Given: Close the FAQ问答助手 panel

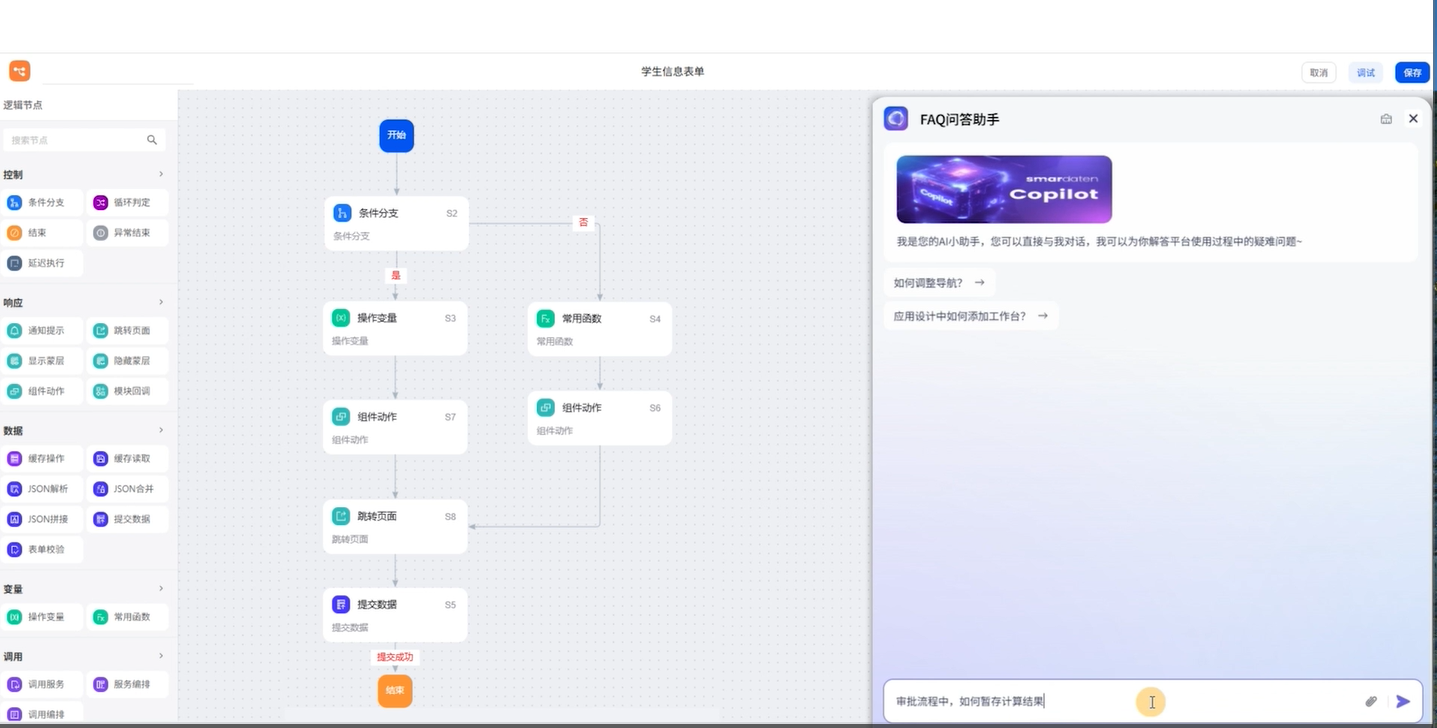Looking at the screenshot, I should coord(1413,119).
